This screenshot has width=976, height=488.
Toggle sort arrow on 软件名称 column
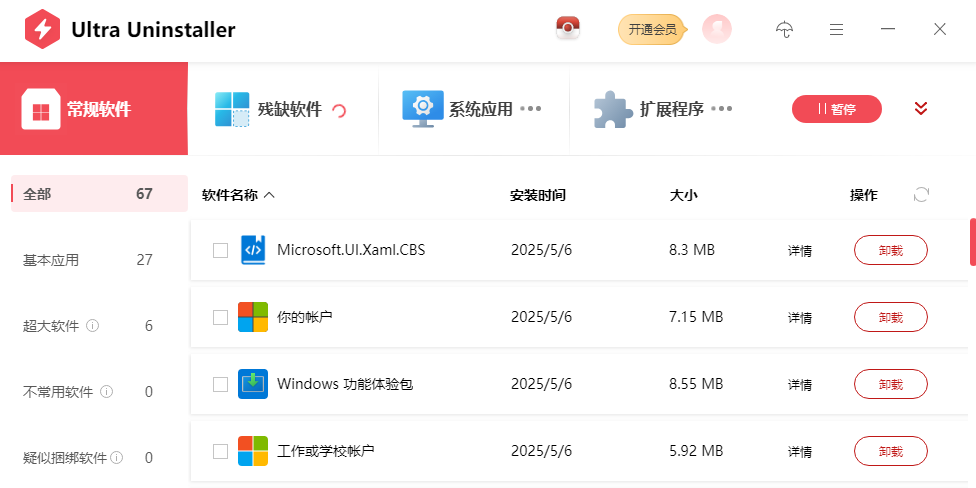click(269, 195)
